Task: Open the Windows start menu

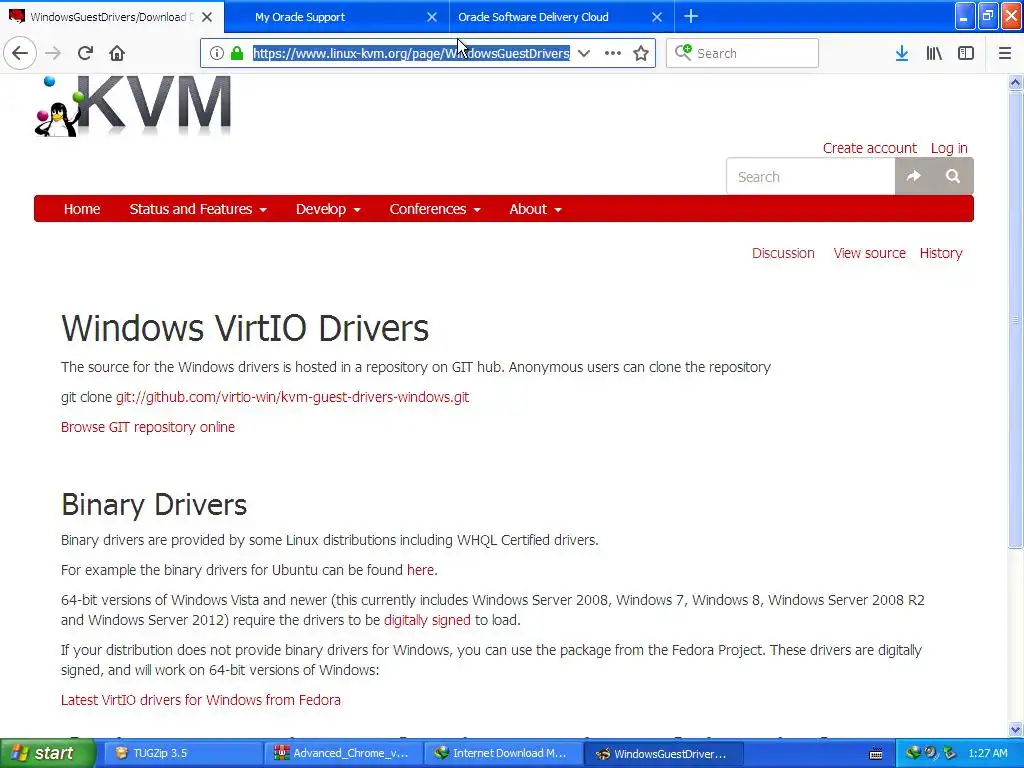Action: 47,754
